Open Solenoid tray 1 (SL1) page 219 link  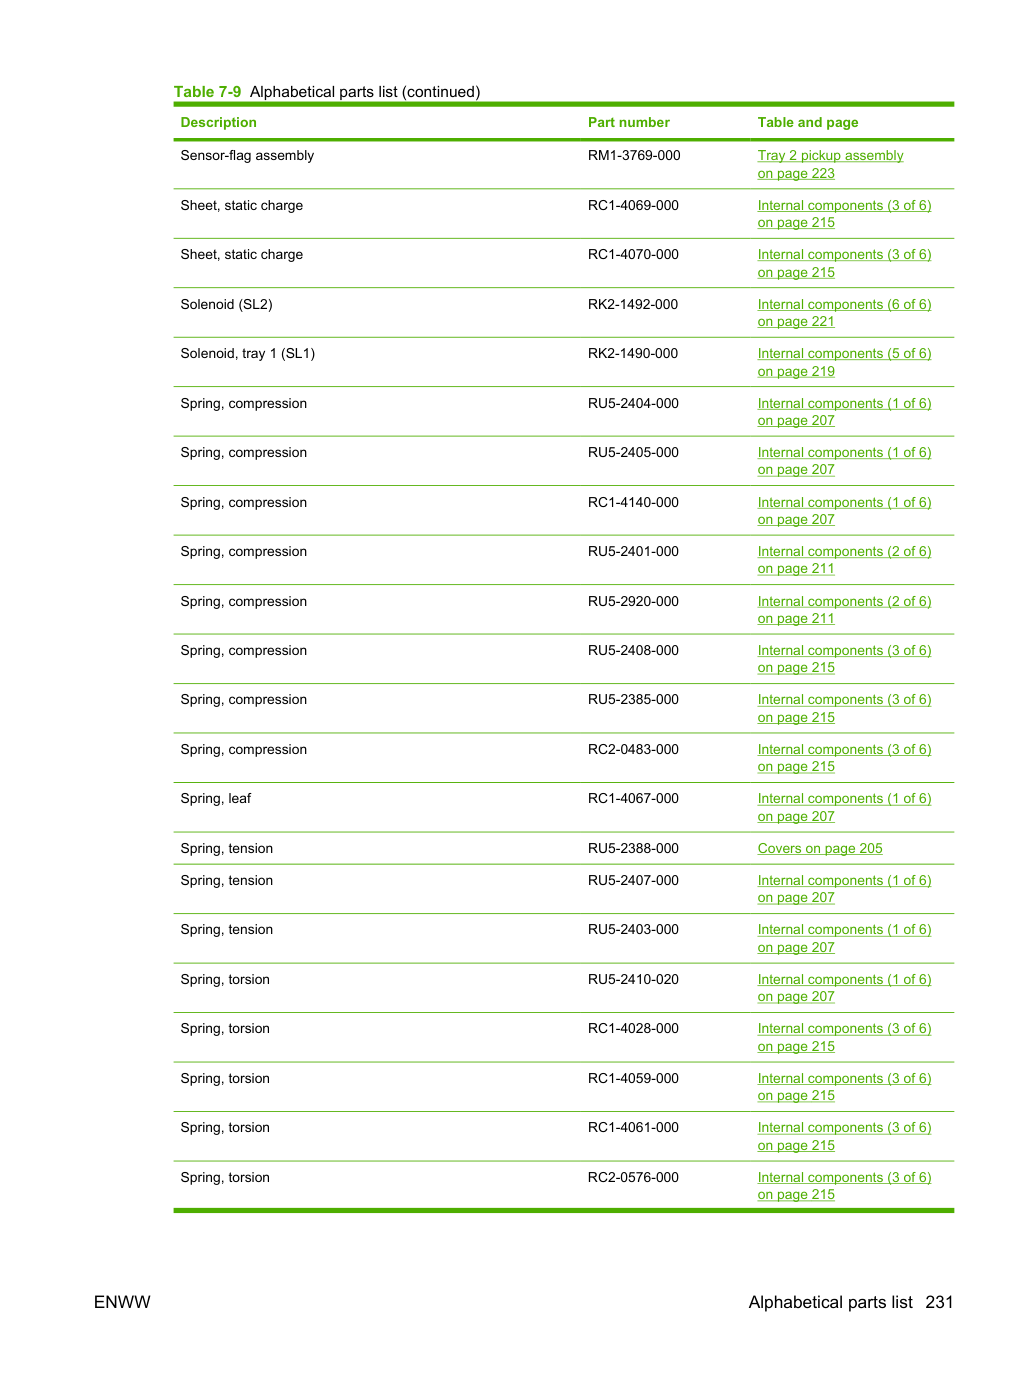click(x=844, y=362)
